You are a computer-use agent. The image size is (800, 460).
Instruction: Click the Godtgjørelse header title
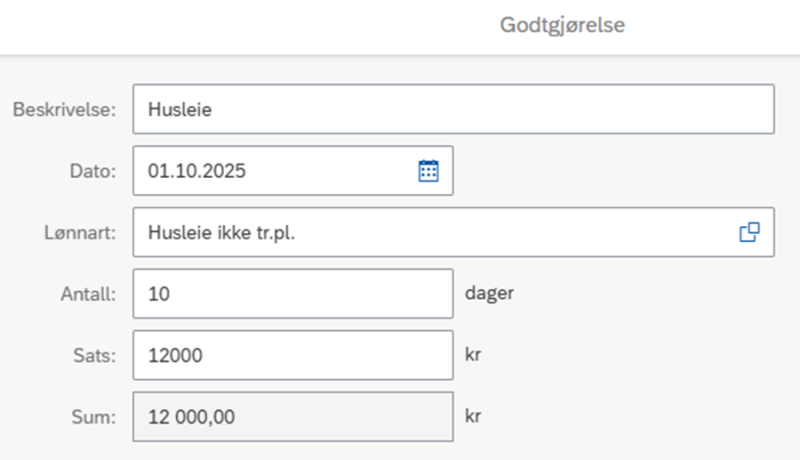pos(562,25)
